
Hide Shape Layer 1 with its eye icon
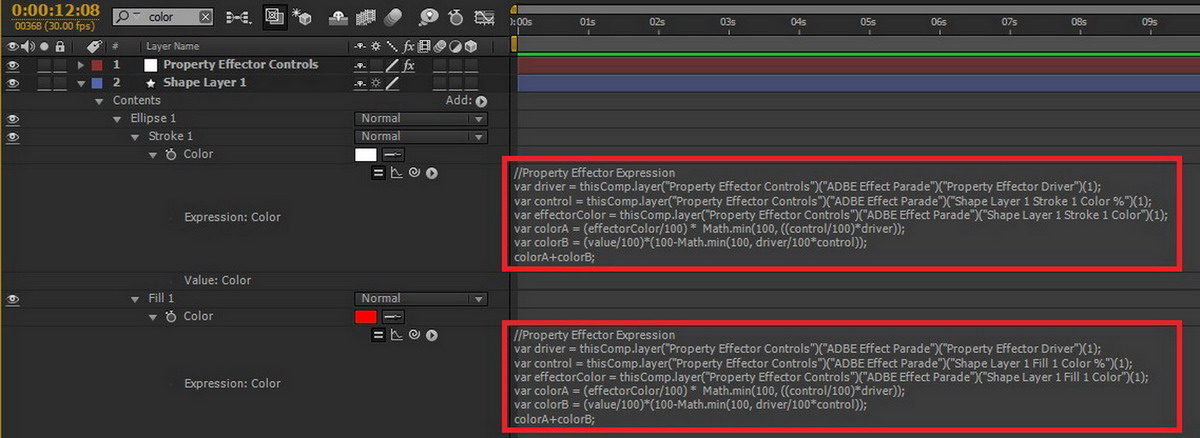[13, 83]
